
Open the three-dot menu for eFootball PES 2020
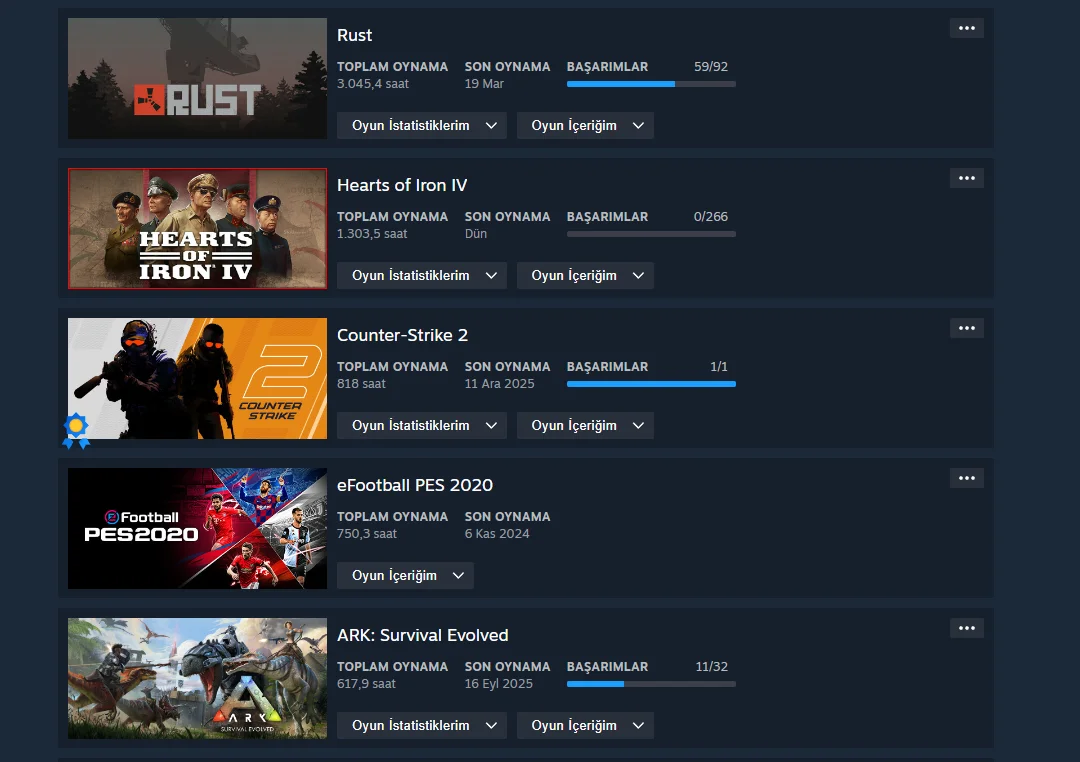[x=966, y=478]
